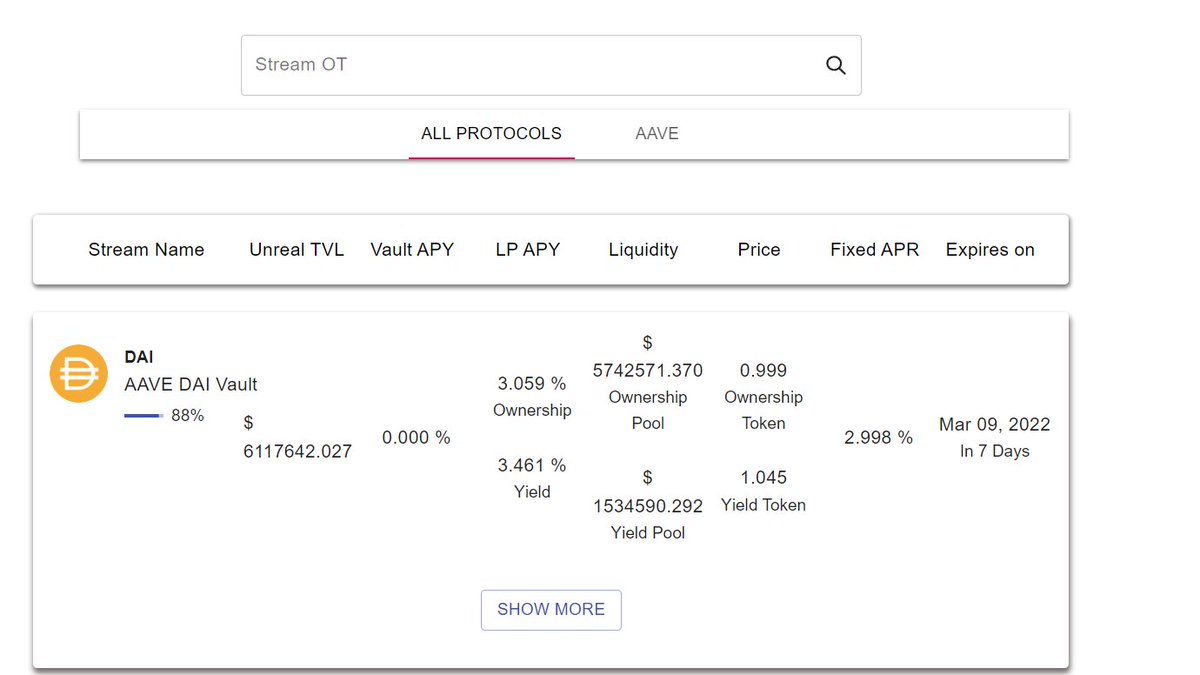This screenshot has height=675, width=1200.
Task: Click the bold DAI stream title
Action: click(139, 357)
